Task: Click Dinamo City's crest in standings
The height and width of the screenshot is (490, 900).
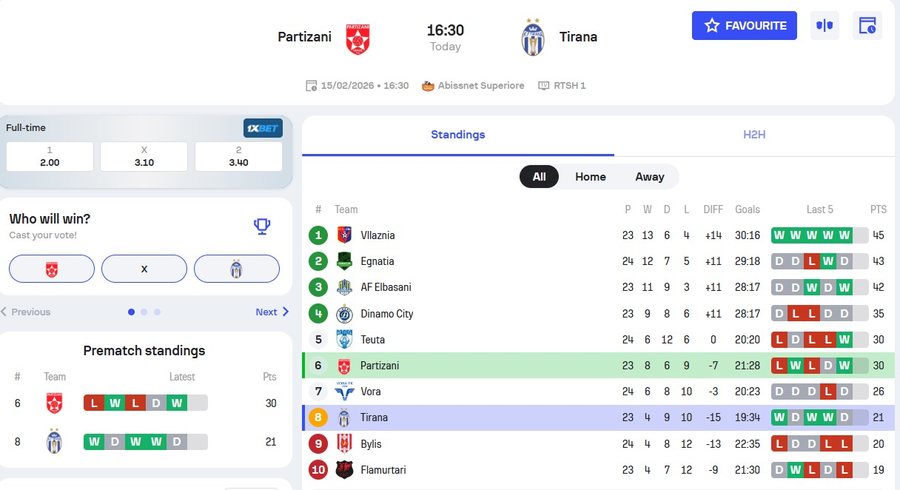Action: 344,314
